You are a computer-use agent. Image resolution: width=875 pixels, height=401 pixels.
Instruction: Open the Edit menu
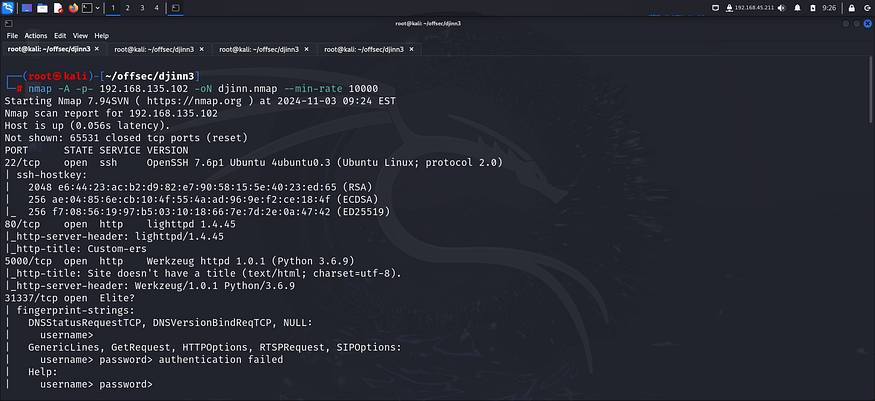(60, 36)
